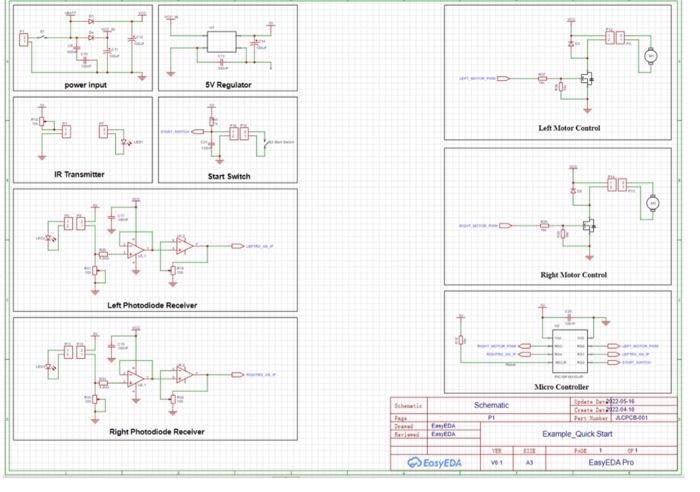
Task: Select the LEFT_MOTOR_PWM net port in Left Motor Control
Action: click(503, 79)
